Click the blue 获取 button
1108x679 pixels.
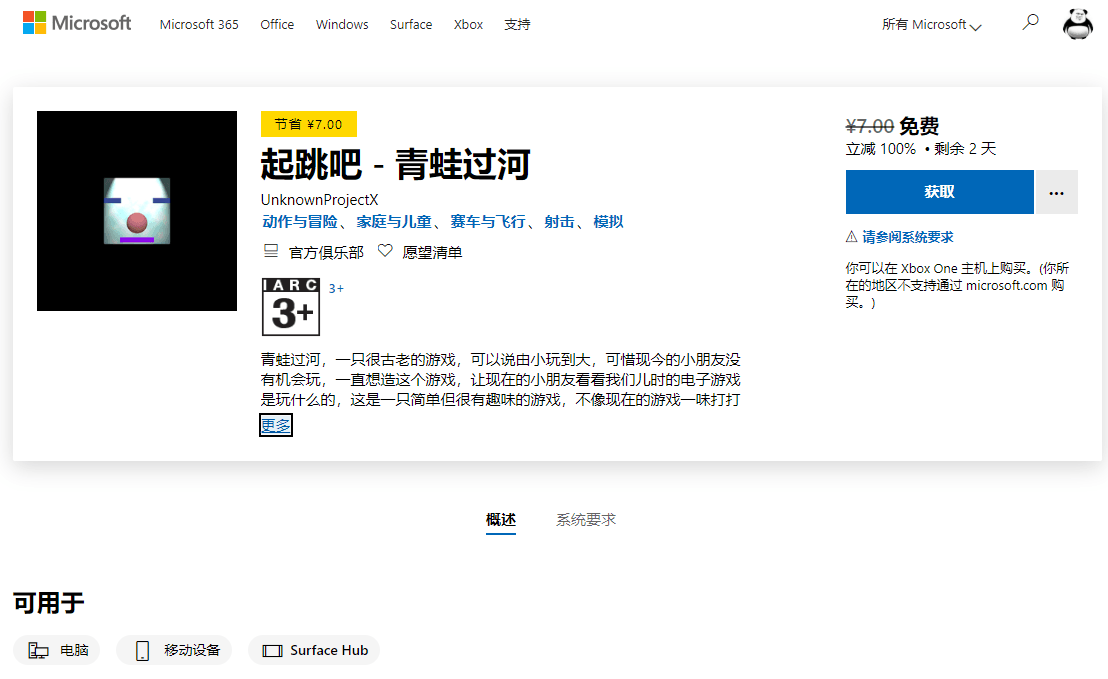tap(940, 192)
